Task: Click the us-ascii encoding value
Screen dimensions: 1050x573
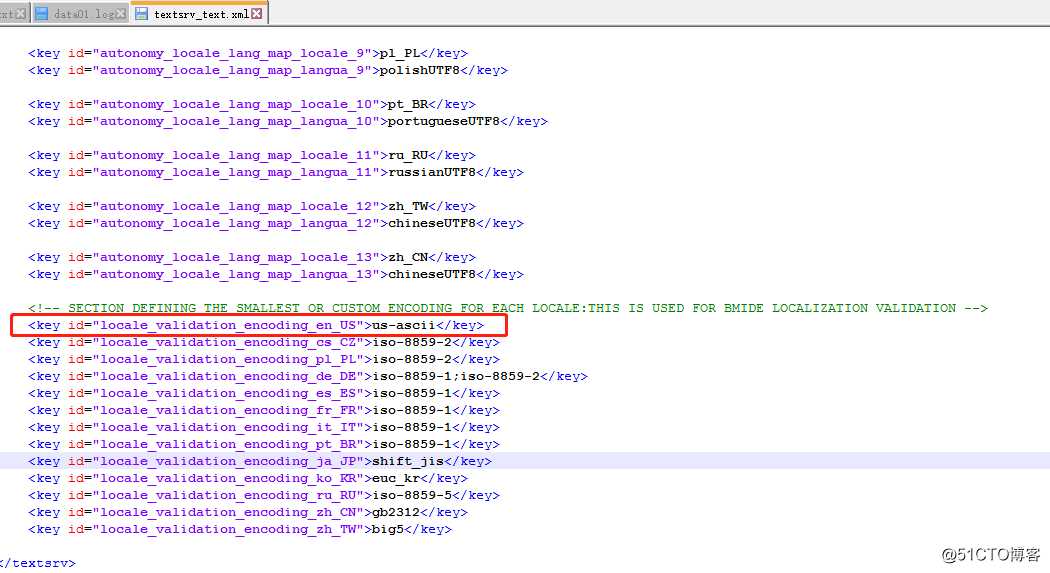Action: [x=403, y=325]
